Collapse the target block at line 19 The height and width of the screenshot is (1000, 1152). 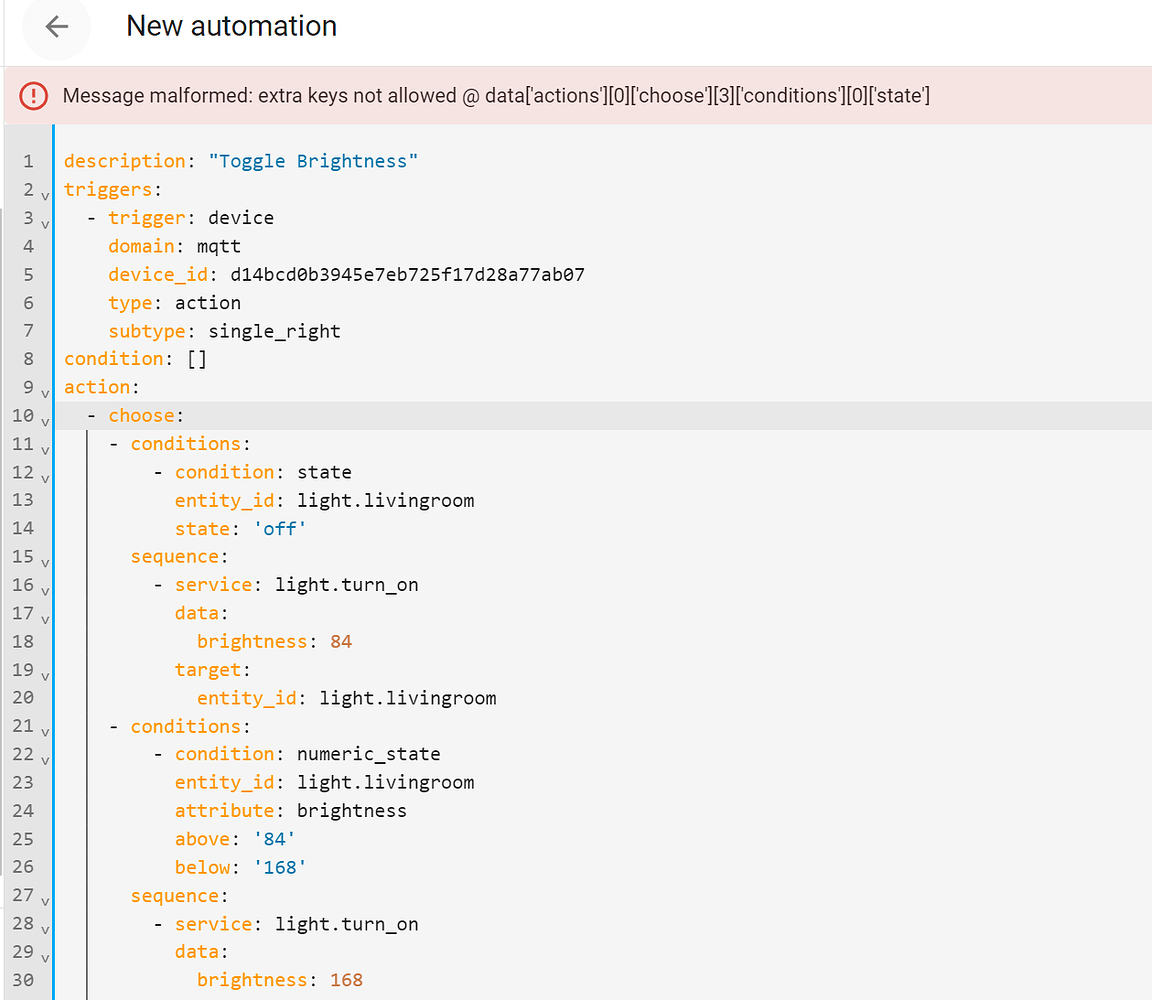click(x=44, y=675)
